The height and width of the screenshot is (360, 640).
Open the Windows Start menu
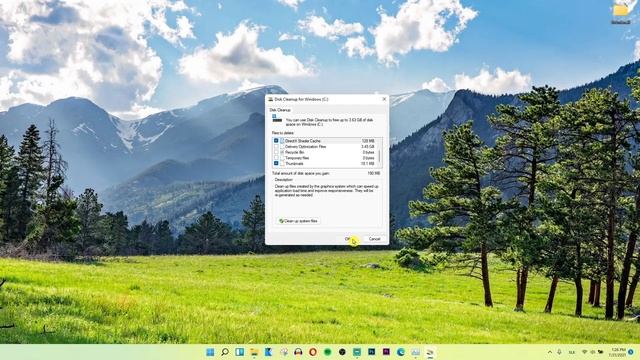[210, 352]
